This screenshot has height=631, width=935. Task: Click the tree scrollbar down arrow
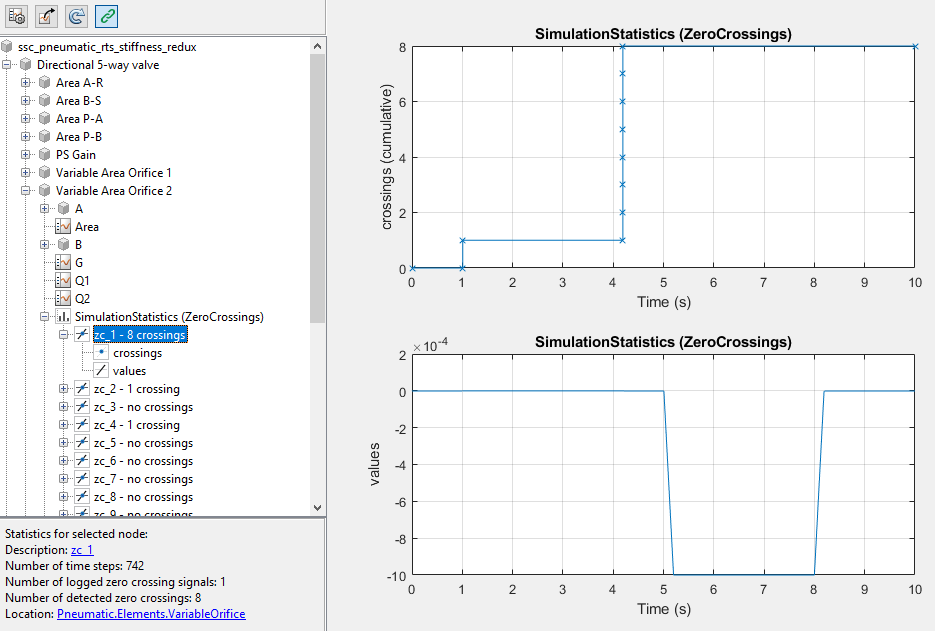[317, 508]
